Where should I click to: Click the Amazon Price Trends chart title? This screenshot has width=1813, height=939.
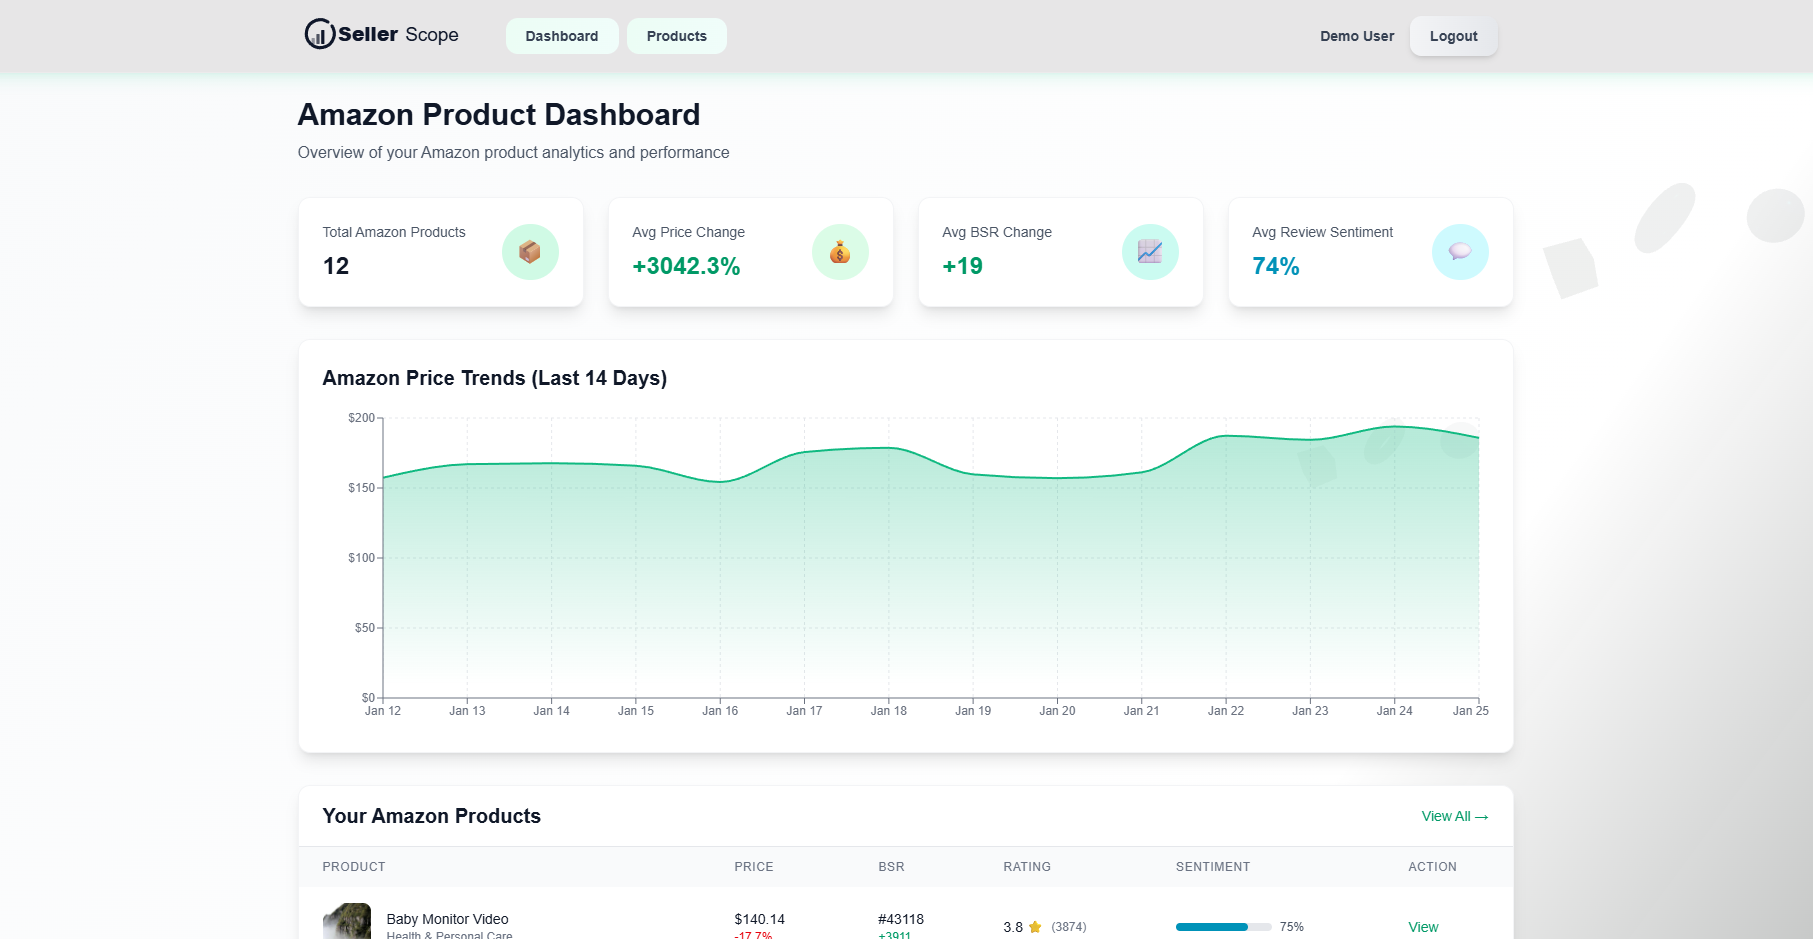click(x=494, y=378)
